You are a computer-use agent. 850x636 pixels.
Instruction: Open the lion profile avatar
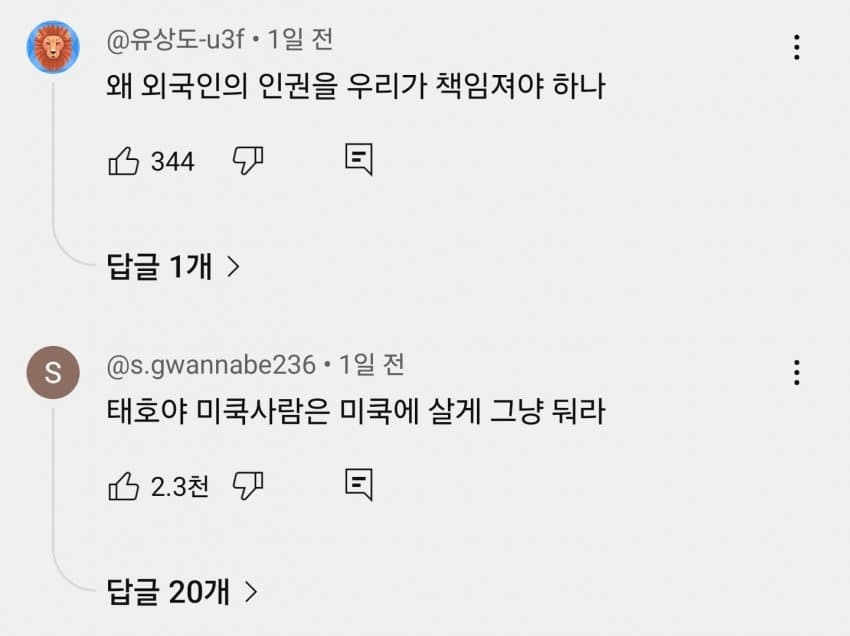(53, 47)
